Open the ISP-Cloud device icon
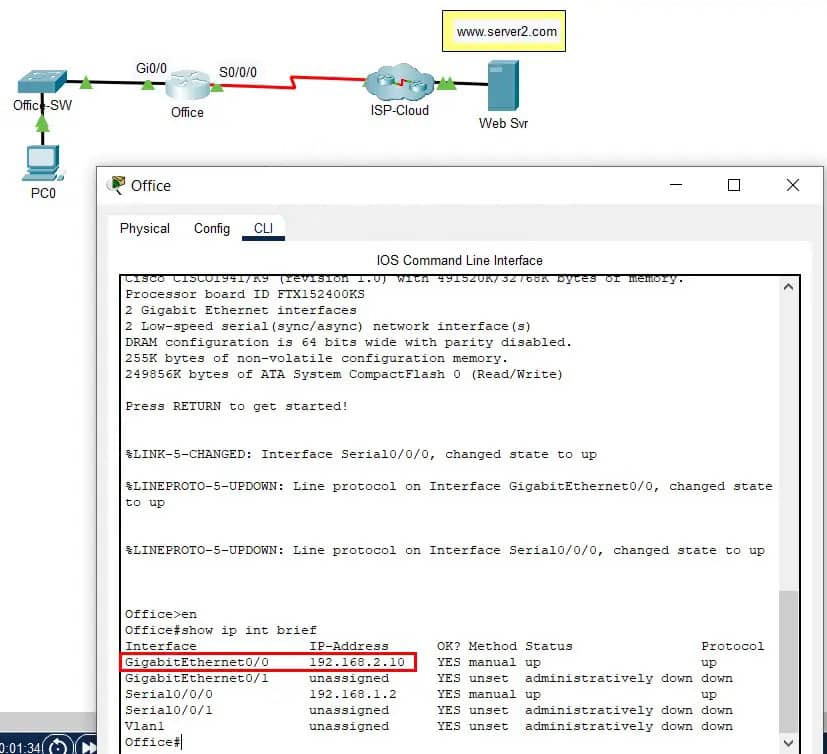 pyautogui.click(x=399, y=82)
